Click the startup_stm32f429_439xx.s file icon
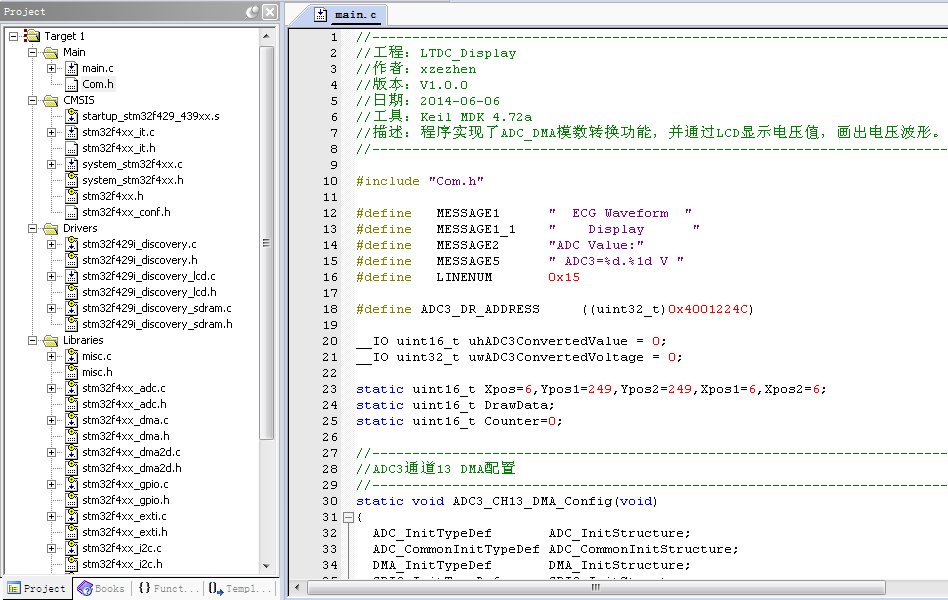 [71, 116]
